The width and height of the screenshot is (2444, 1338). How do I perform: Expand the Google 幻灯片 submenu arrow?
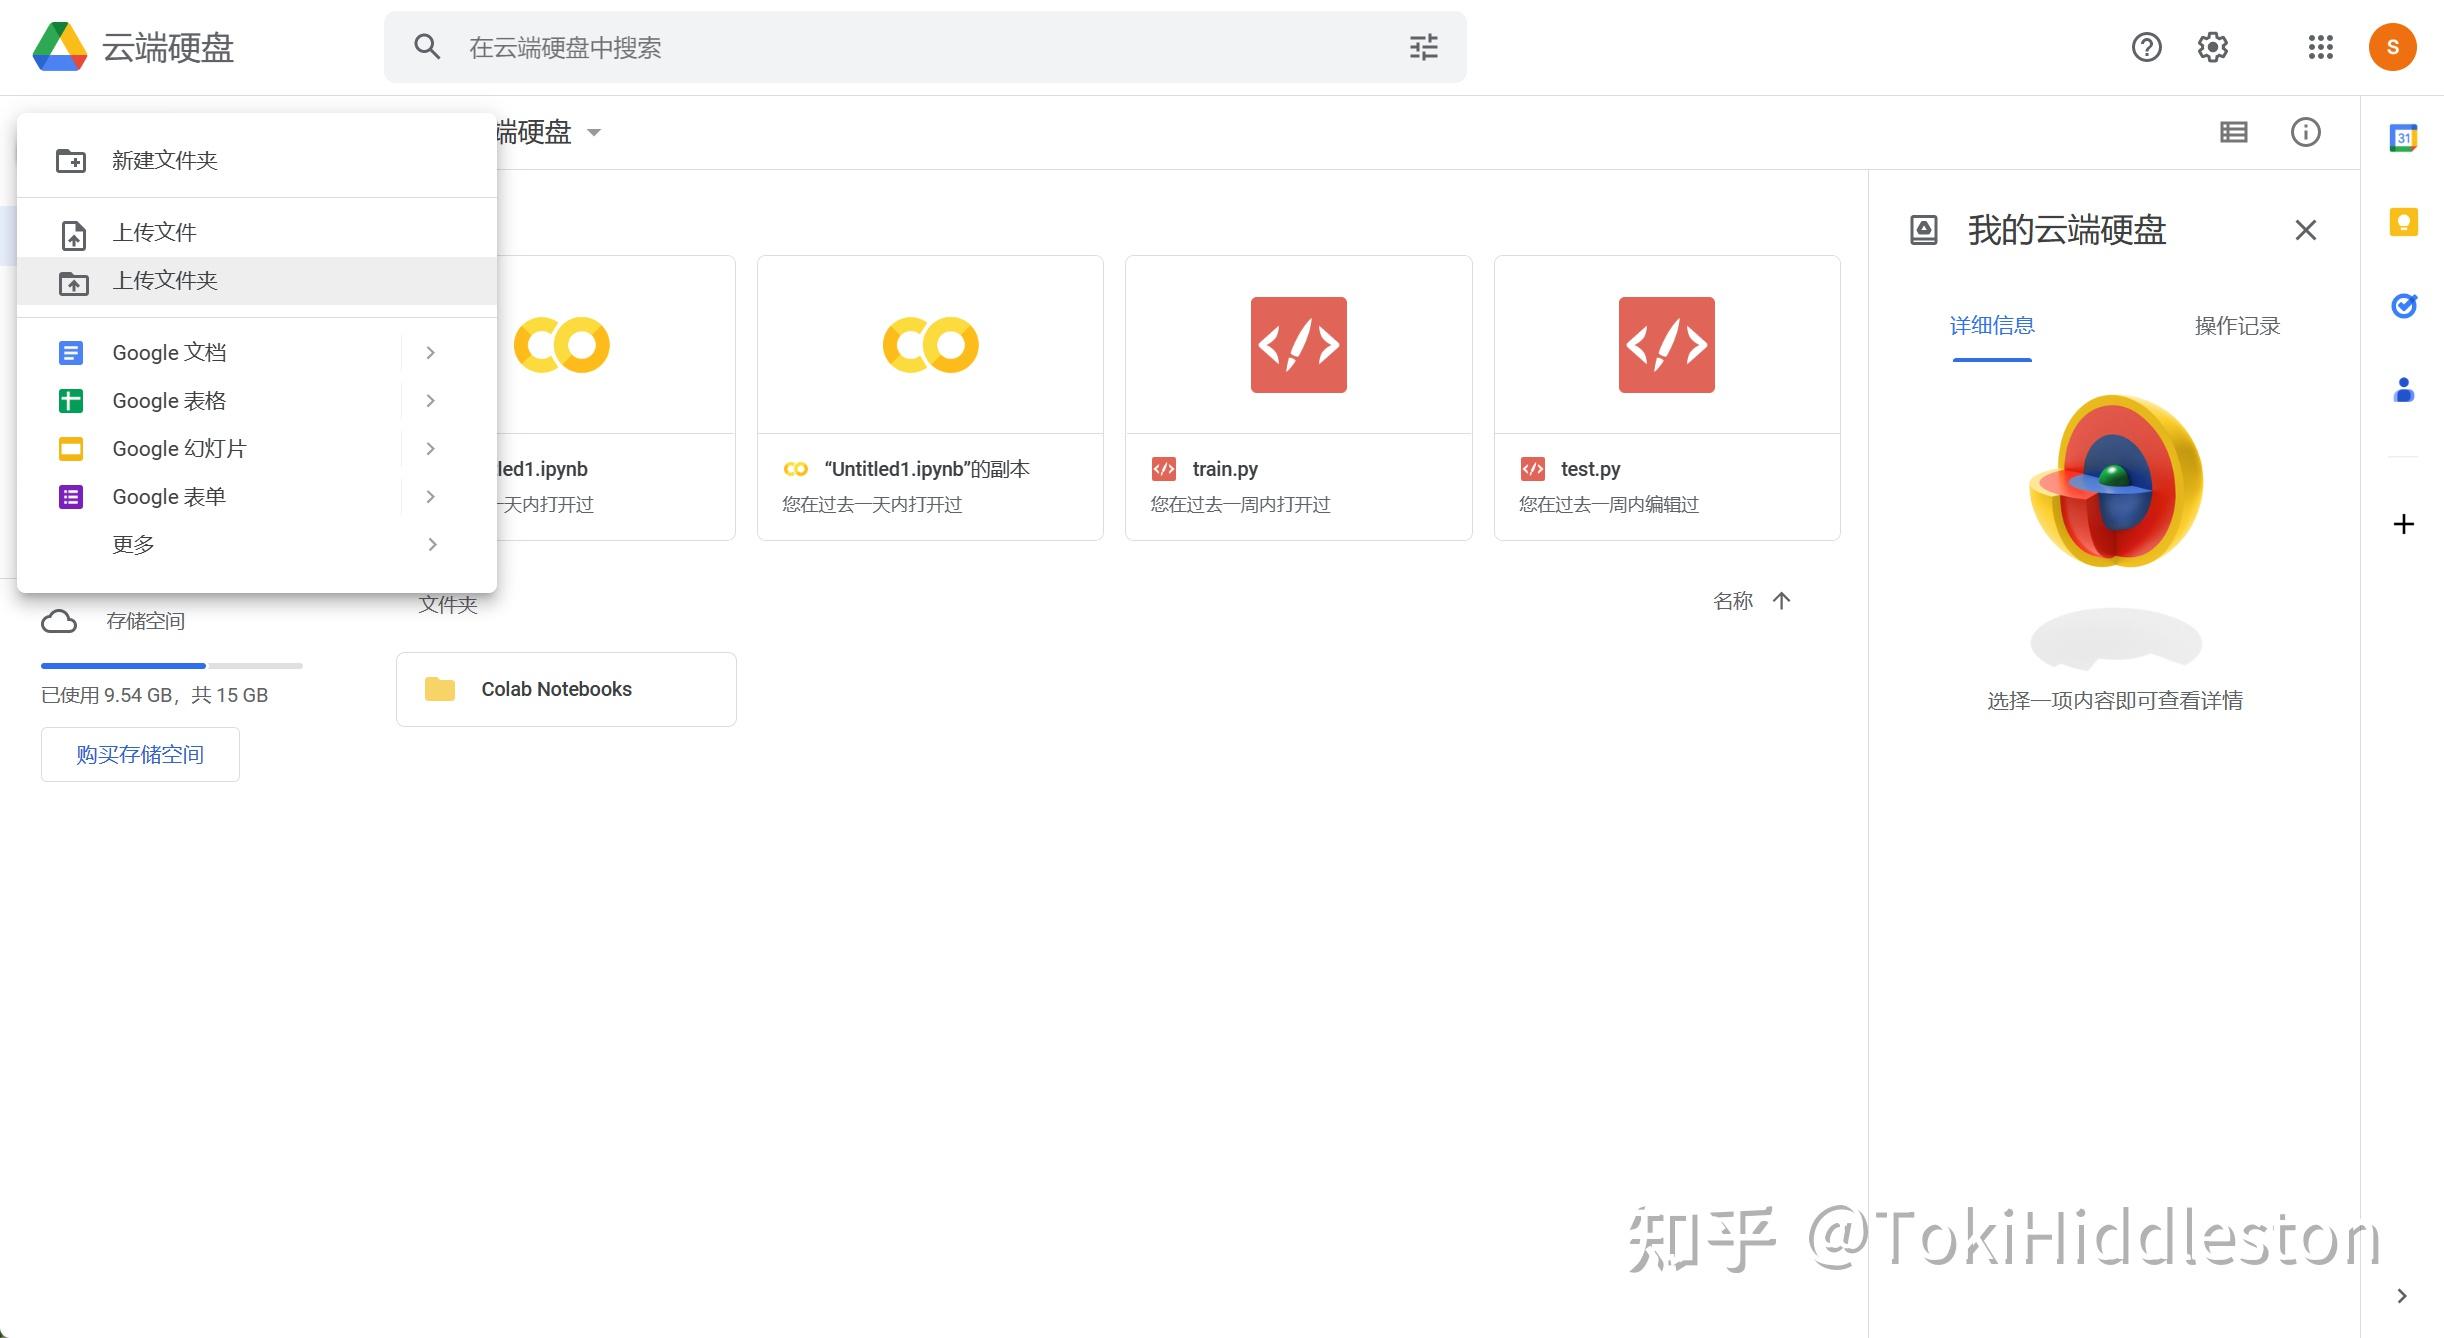430,448
